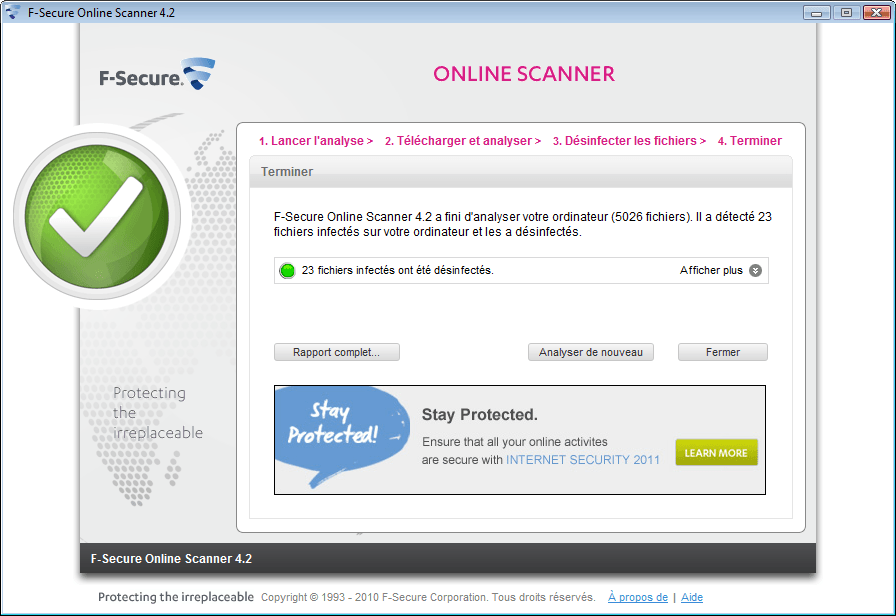The image size is (896, 616).
Task: Click the Afficher plus label
Action: click(711, 270)
